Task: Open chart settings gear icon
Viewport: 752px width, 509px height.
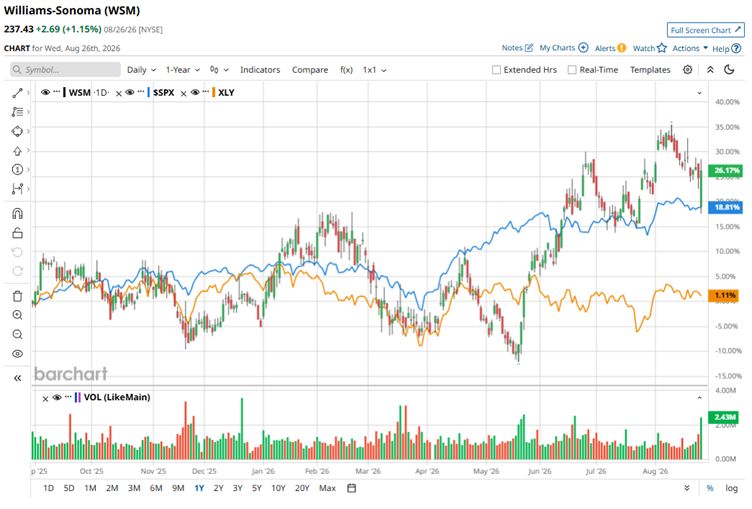Action: click(687, 70)
